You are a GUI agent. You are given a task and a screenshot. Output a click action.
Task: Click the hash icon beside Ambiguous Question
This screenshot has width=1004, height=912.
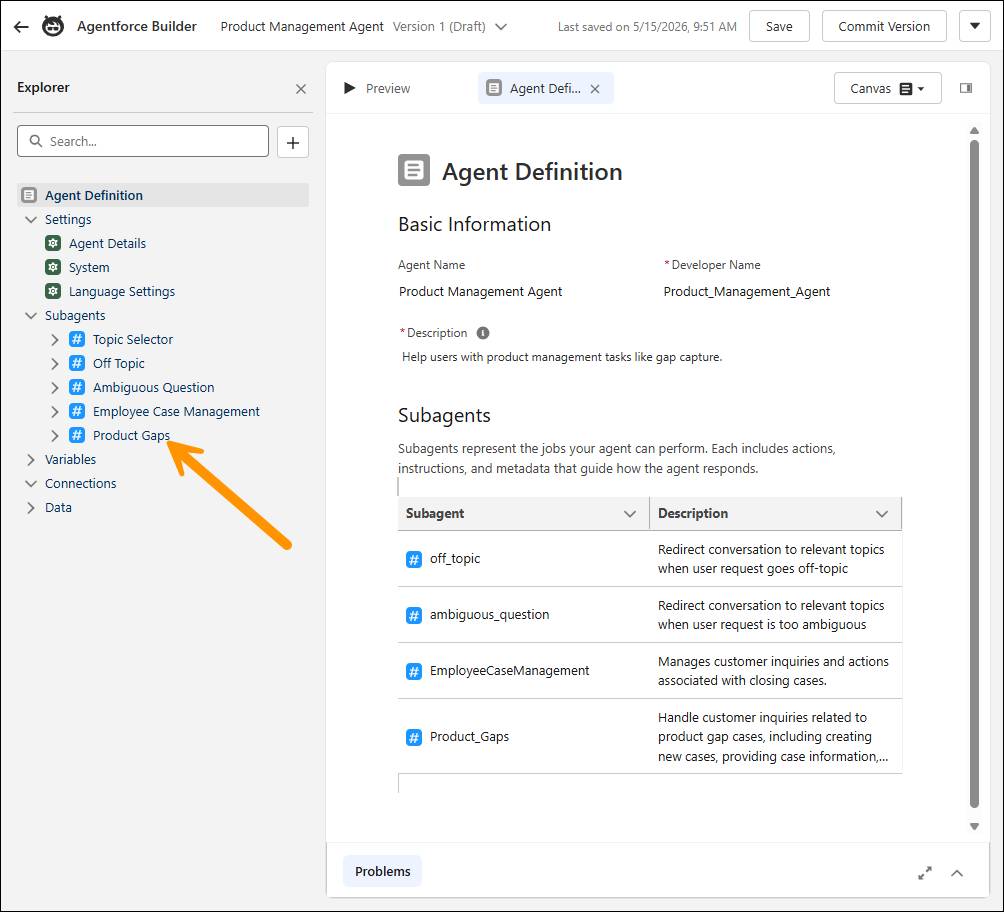pyautogui.click(x=77, y=387)
